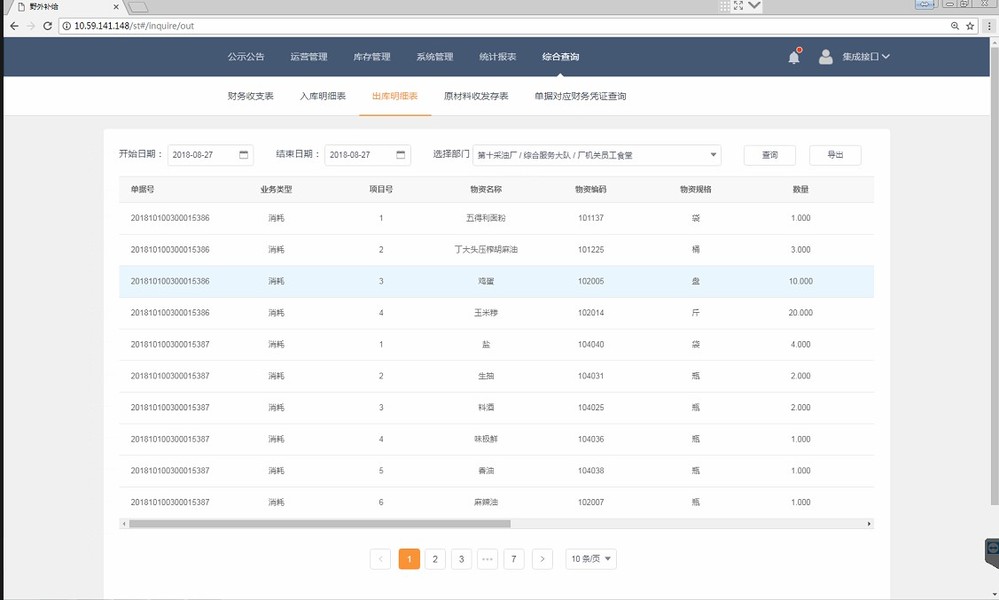Switch to the 单据对应财务凭证查询 tab
Image resolution: width=999 pixels, height=600 pixels.
[x=580, y=96]
